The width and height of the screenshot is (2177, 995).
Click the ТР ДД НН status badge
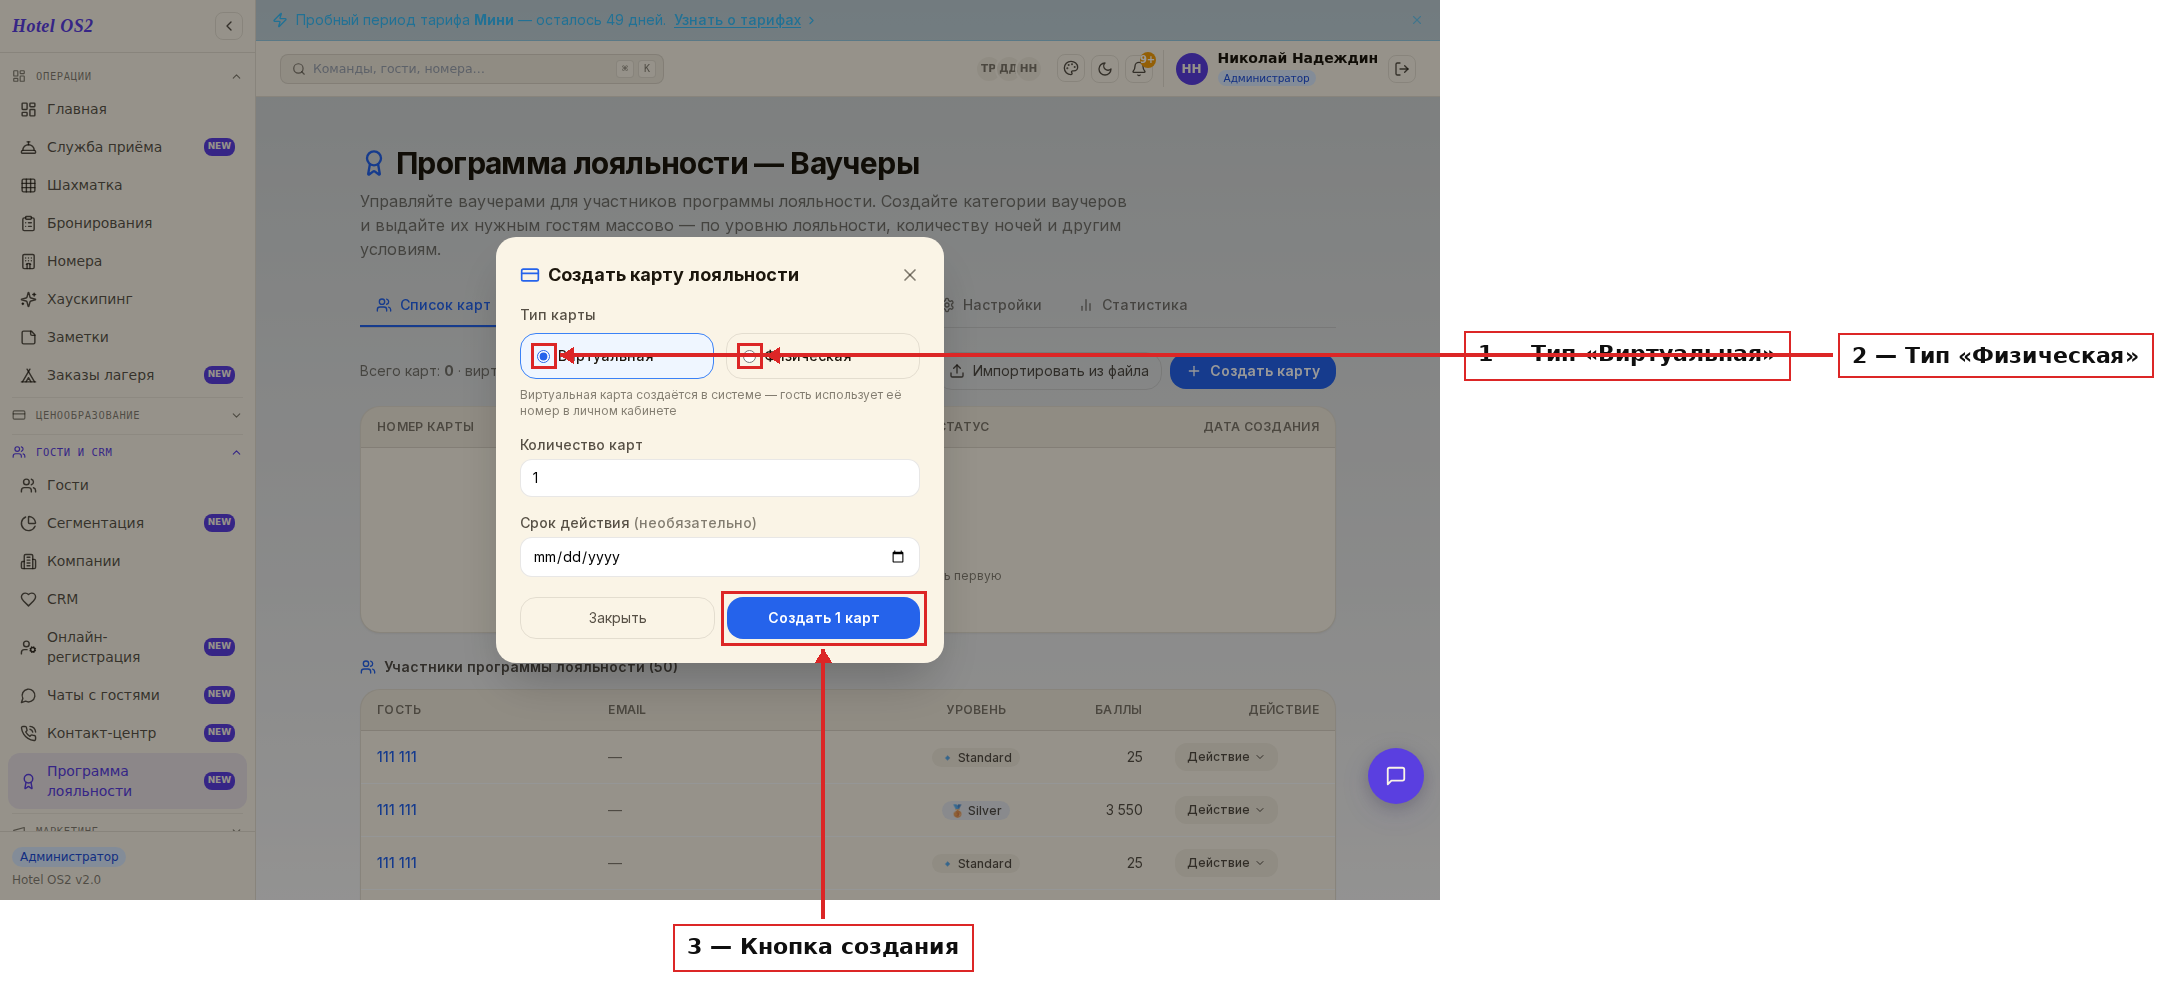coord(1009,69)
